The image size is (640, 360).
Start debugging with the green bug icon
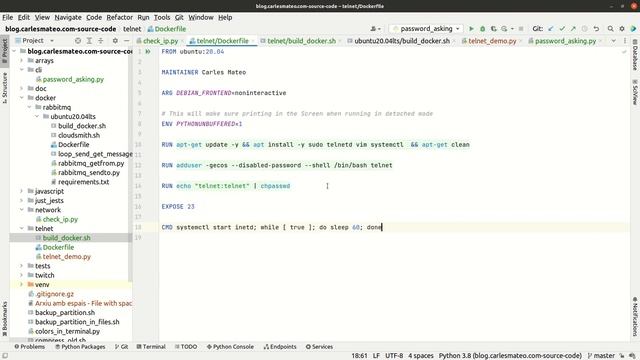(482, 29)
